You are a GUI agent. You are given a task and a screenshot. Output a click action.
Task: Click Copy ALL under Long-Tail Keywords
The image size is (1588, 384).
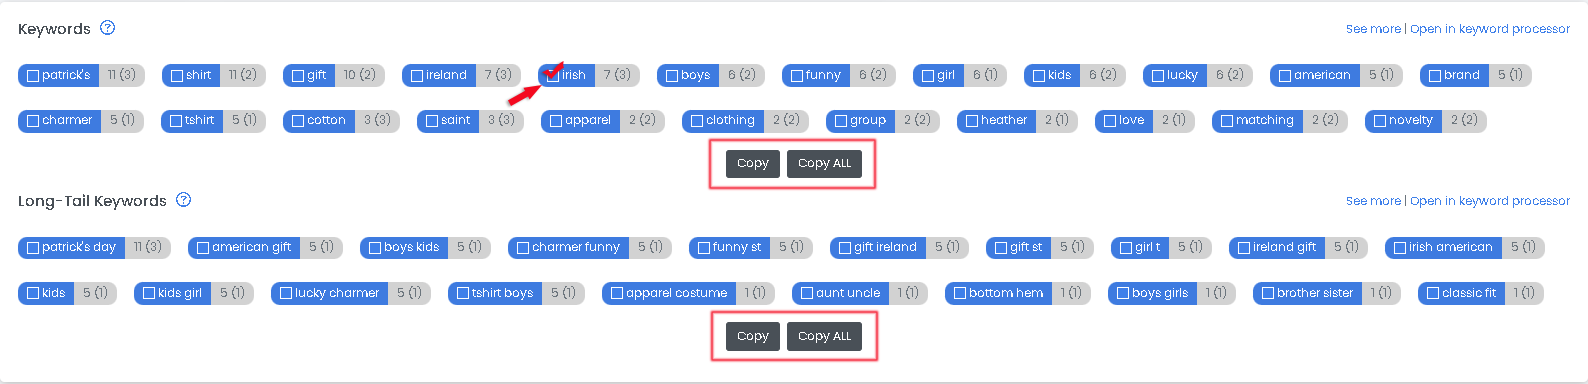[x=824, y=336]
